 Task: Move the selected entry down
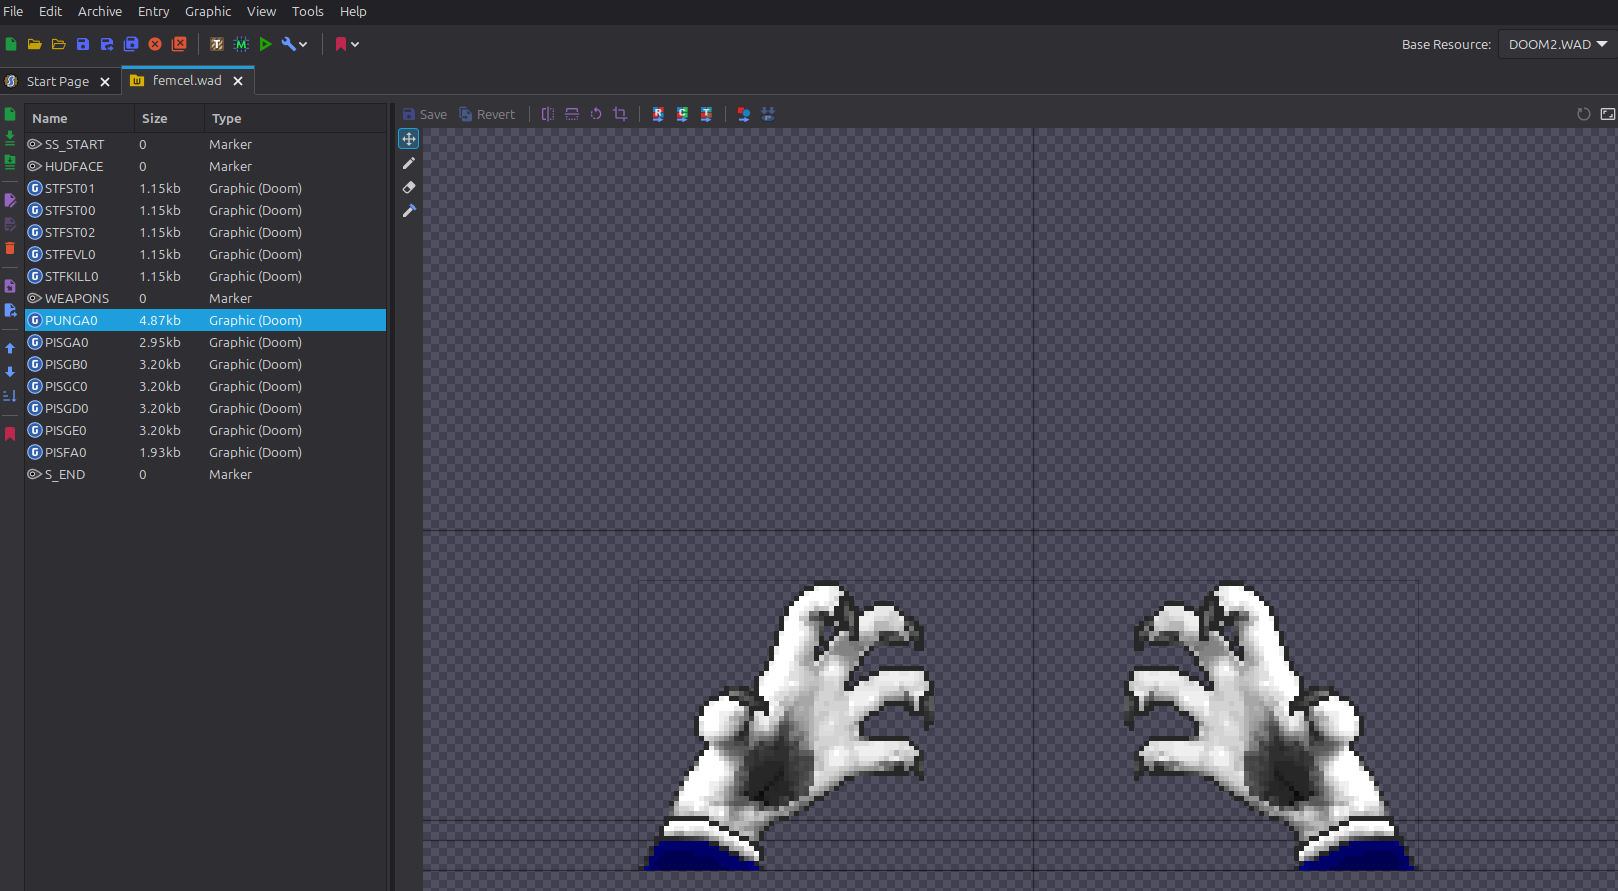[10, 372]
